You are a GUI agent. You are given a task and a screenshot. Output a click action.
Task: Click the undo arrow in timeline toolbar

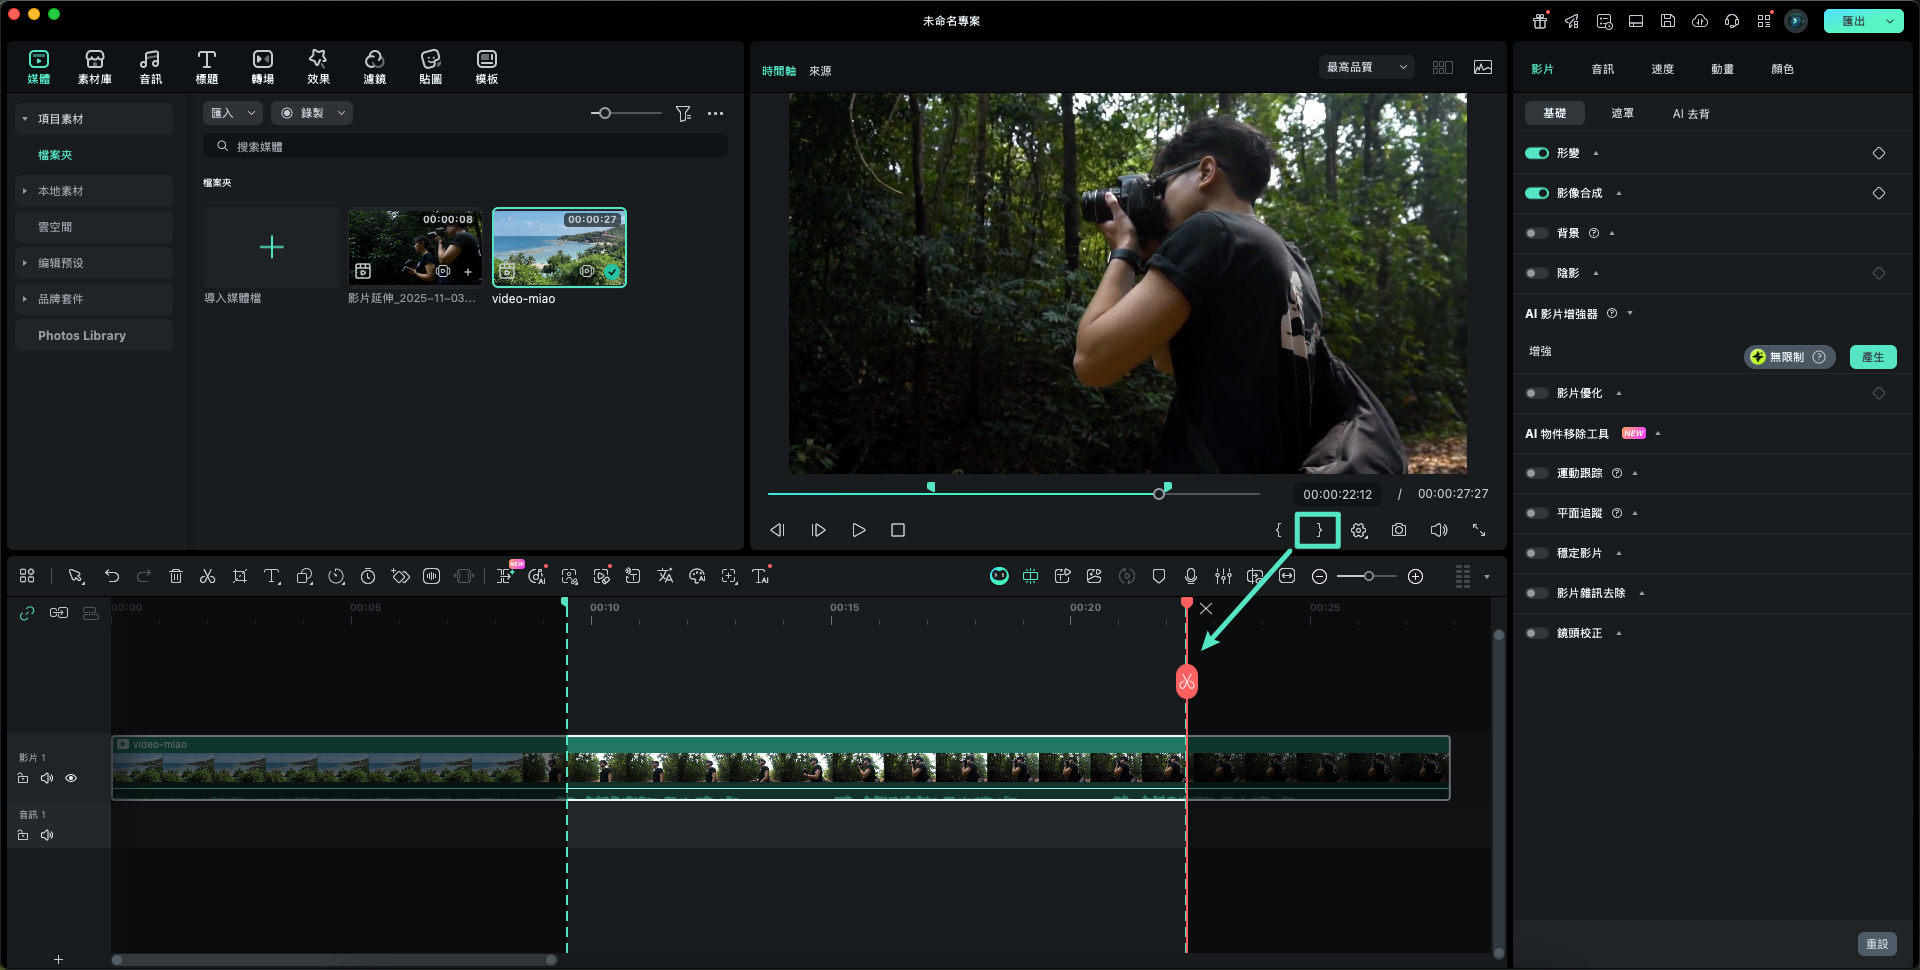tap(112, 576)
